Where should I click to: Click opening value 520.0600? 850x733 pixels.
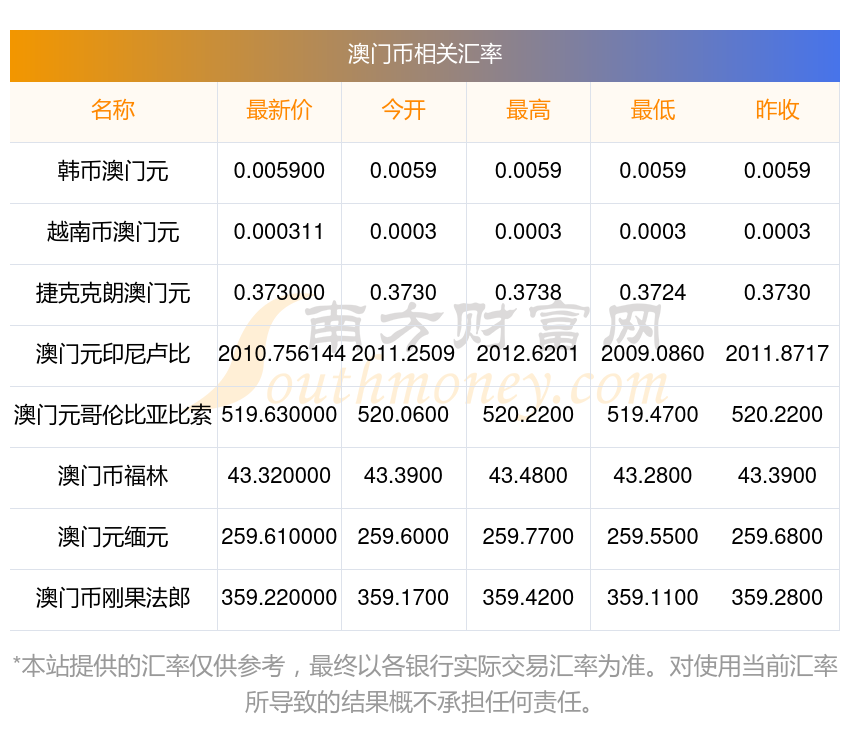(x=403, y=415)
